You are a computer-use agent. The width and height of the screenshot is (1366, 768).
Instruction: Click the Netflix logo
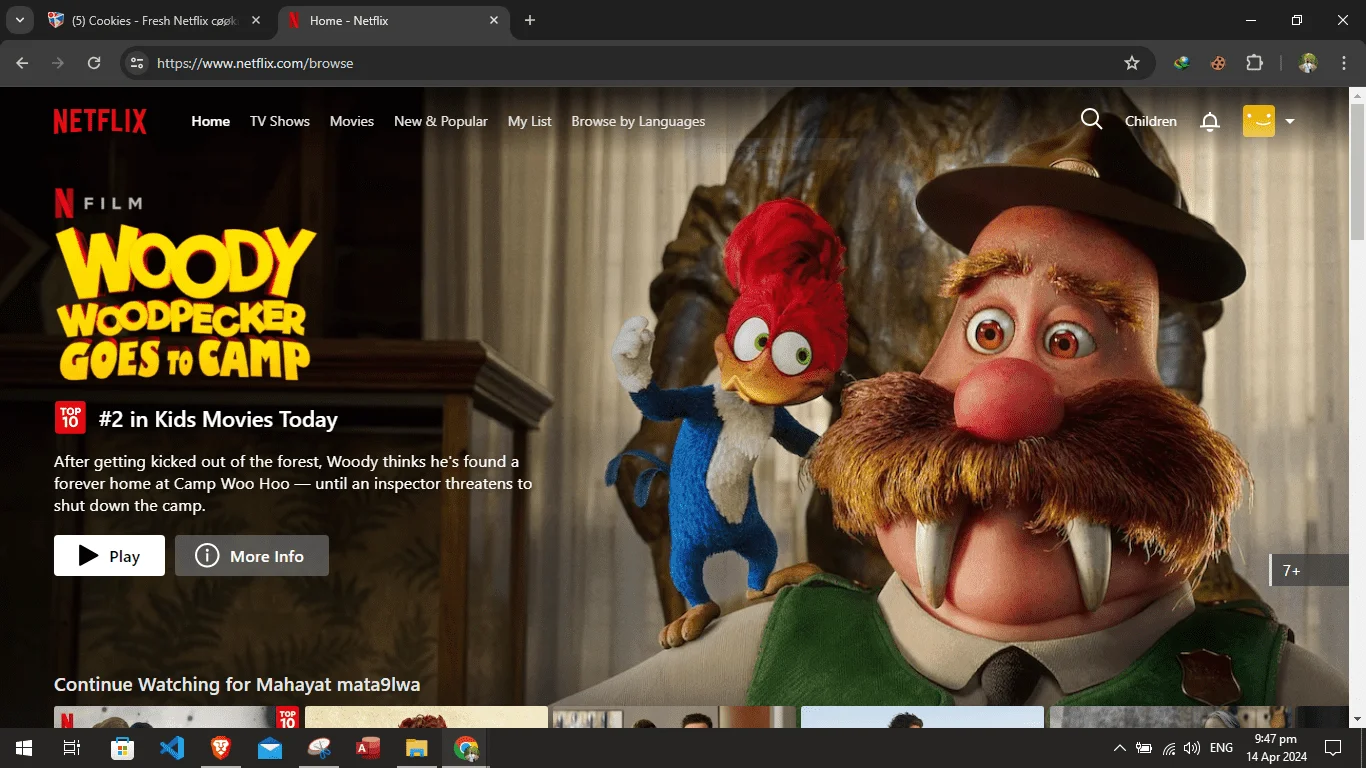point(100,121)
